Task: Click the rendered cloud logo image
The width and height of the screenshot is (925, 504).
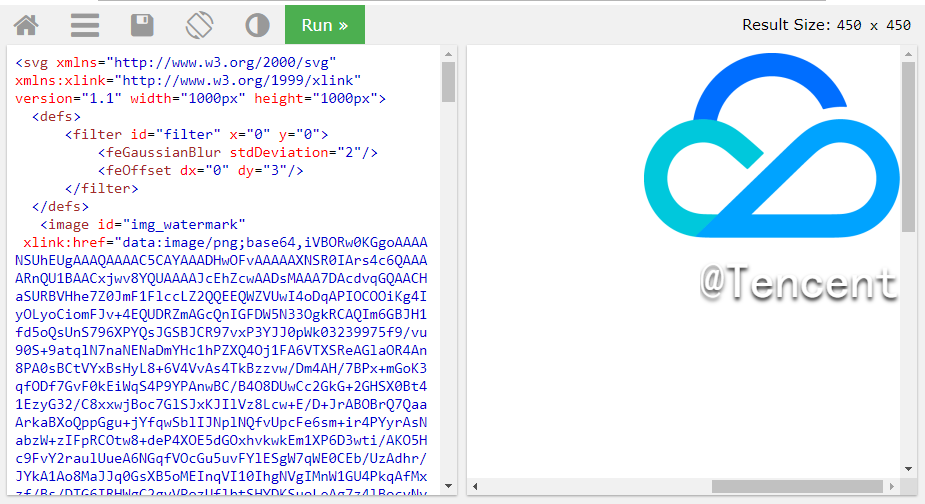Action: pos(772,145)
